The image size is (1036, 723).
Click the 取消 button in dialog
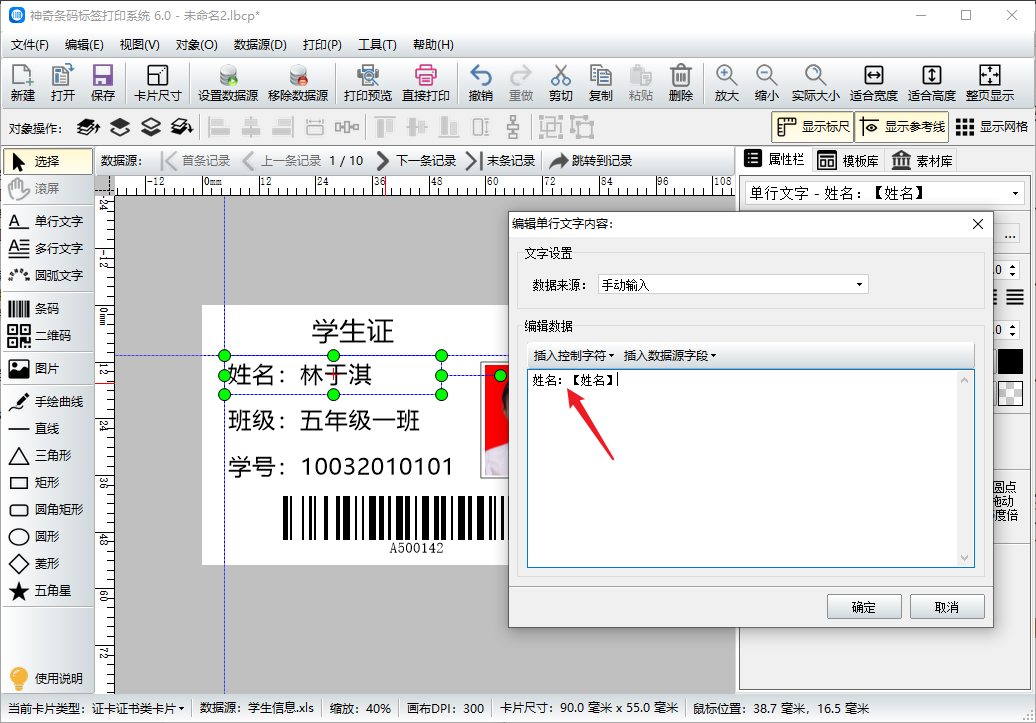tap(947, 607)
